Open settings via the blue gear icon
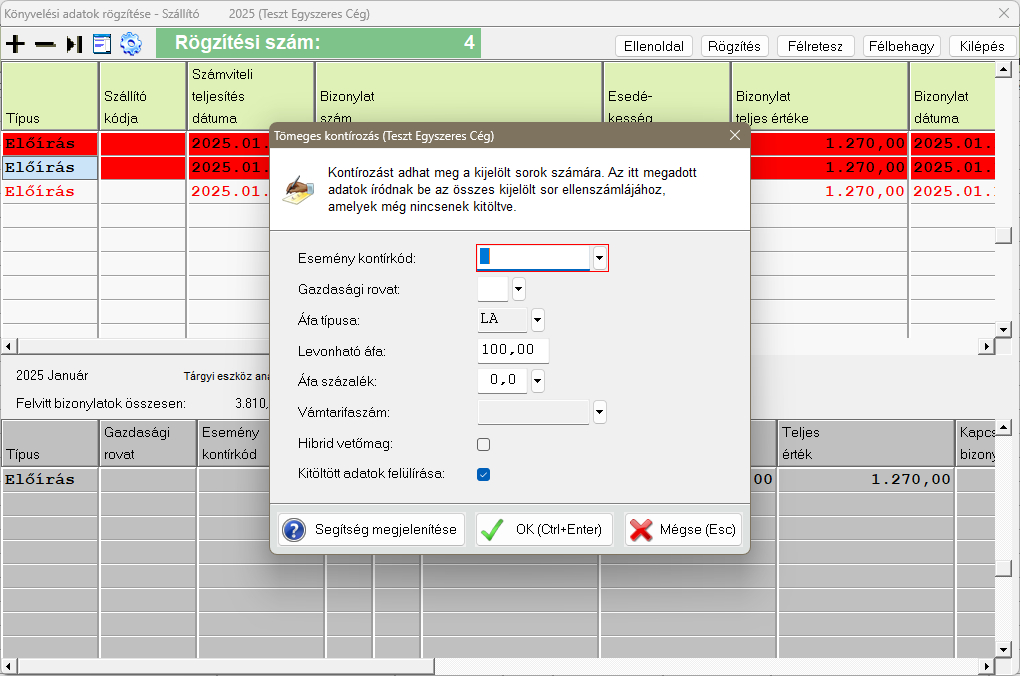The image size is (1020, 676). click(131, 44)
